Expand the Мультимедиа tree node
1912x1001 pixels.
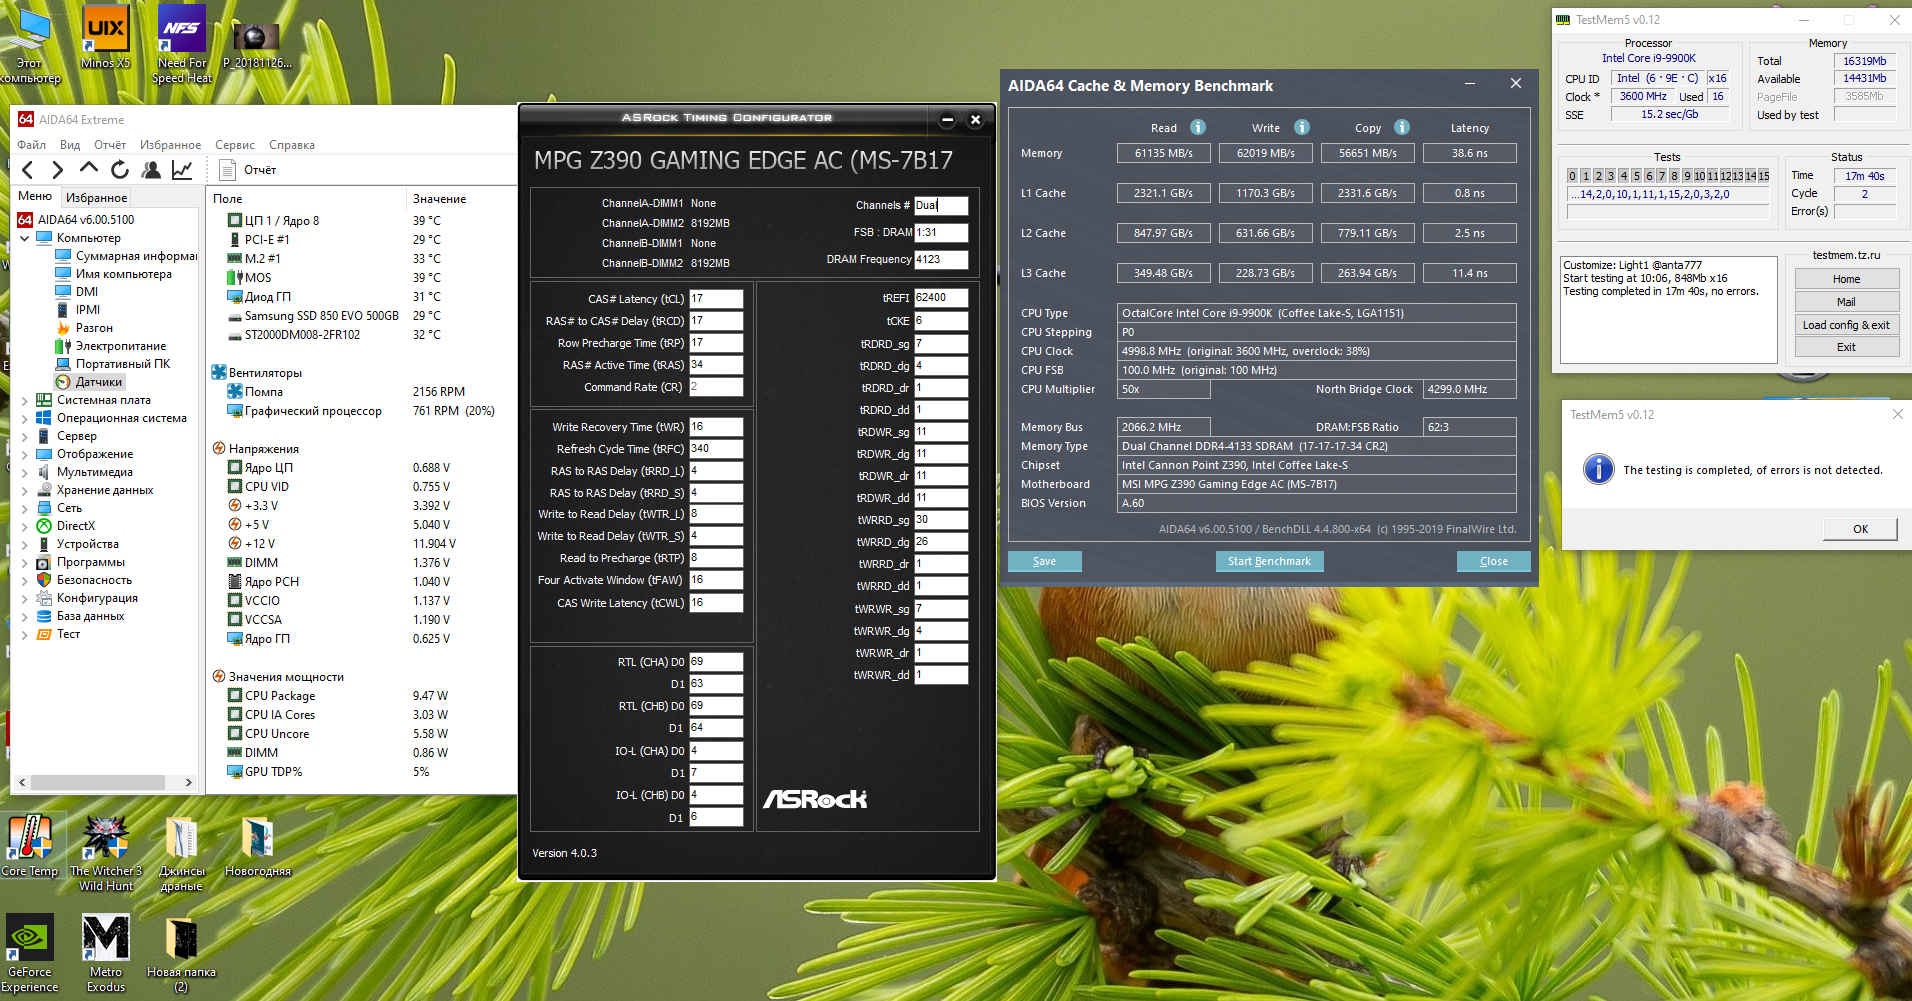click(25, 472)
